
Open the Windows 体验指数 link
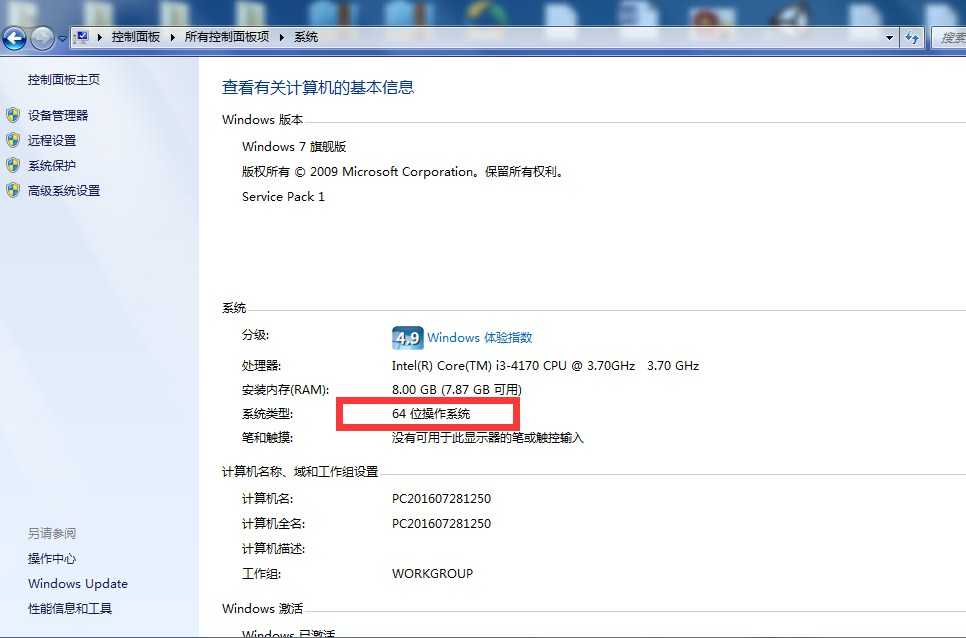tap(479, 337)
